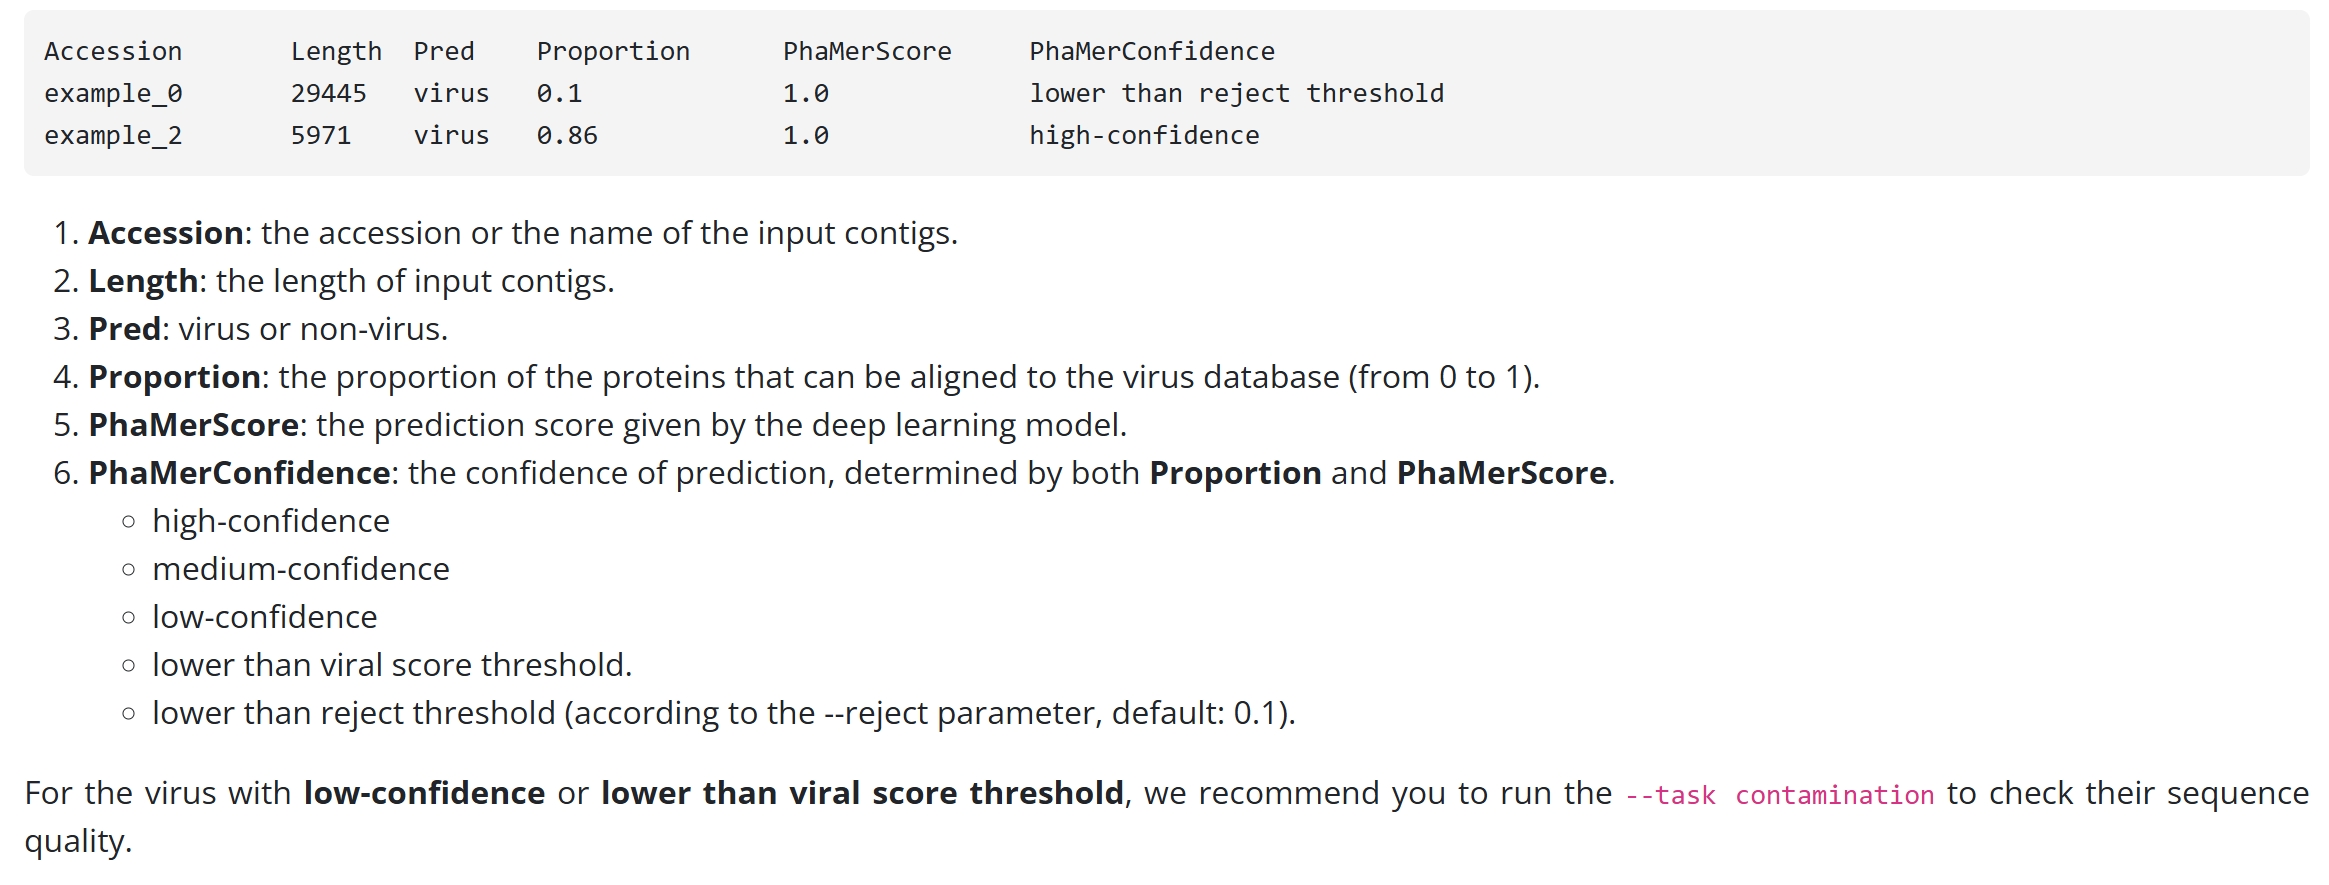Select the example_0 accession text
Image resolution: width=2329 pixels, height=885 pixels.
coord(113,94)
